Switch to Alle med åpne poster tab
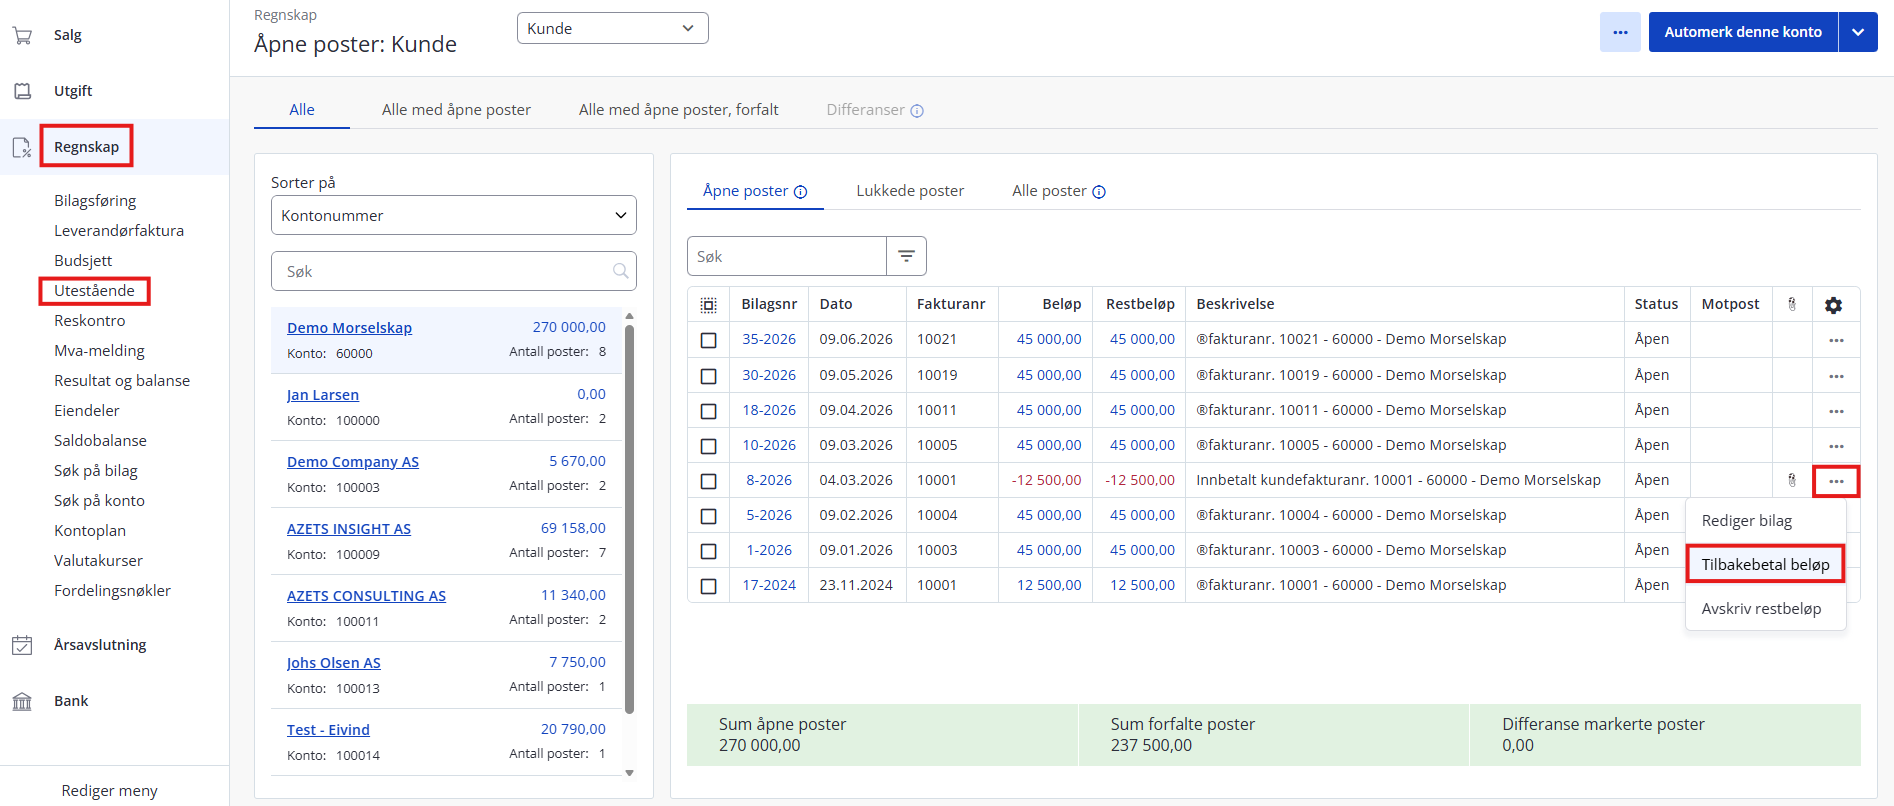This screenshot has height=806, width=1894. click(x=456, y=110)
